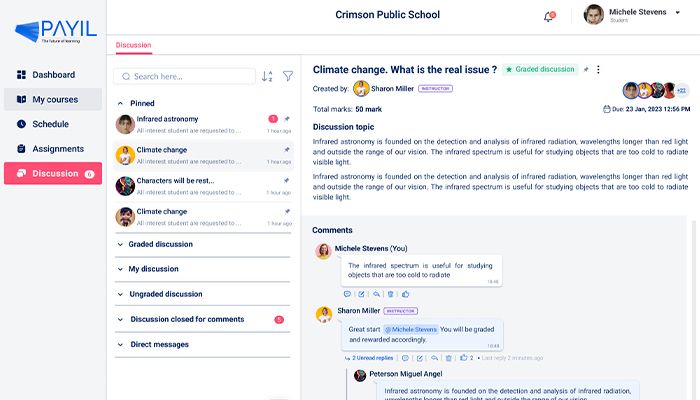Select Discussion in sidebar
The width and height of the screenshot is (700, 400).
[53, 173]
